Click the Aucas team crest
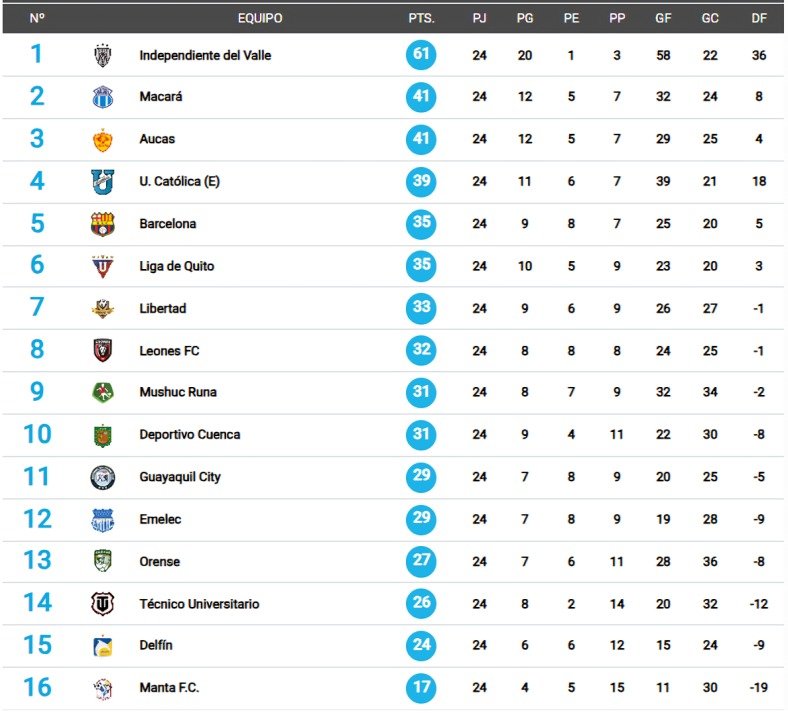 click(103, 140)
